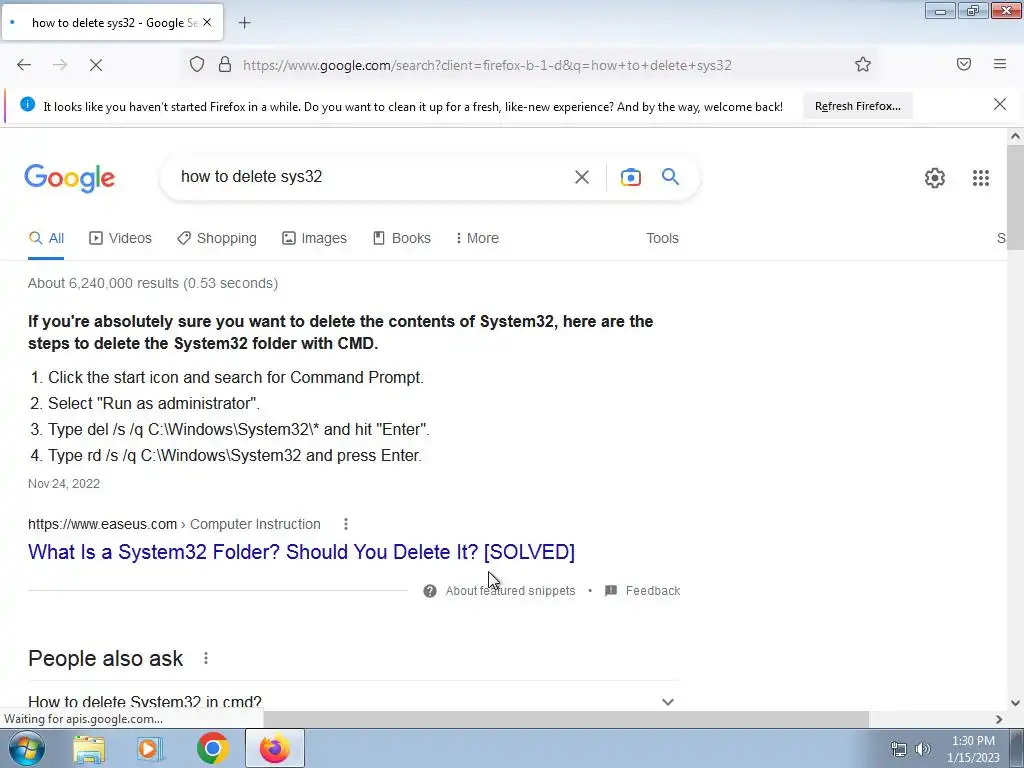
Task: Open network status tray icon
Action: (x=899, y=749)
